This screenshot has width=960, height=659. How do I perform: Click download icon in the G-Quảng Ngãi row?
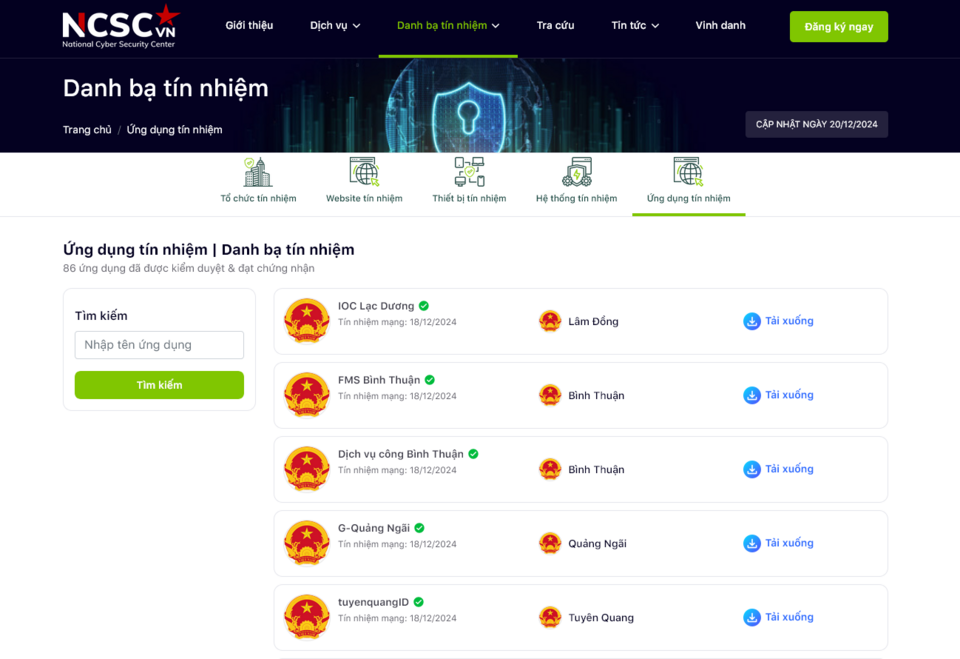[752, 543]
